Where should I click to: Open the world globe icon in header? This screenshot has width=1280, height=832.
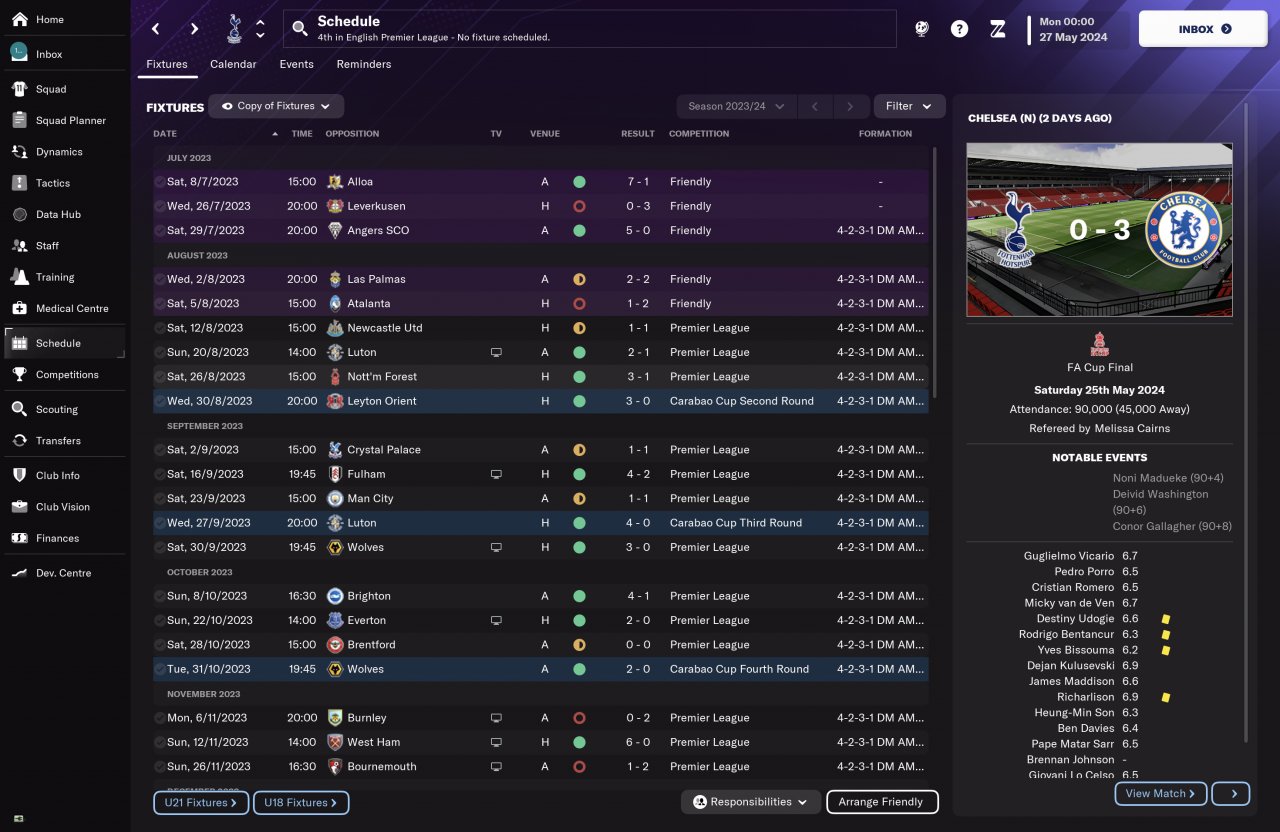coord(922,29)
